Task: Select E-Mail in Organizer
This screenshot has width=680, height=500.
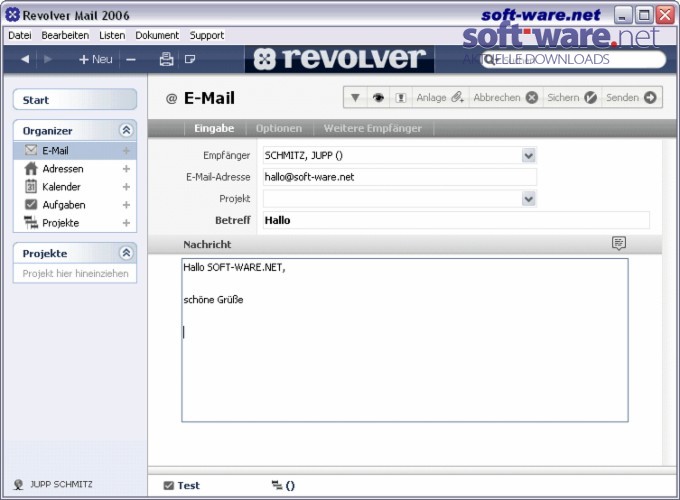Action: pyautogui.click(x=75, y=150)
